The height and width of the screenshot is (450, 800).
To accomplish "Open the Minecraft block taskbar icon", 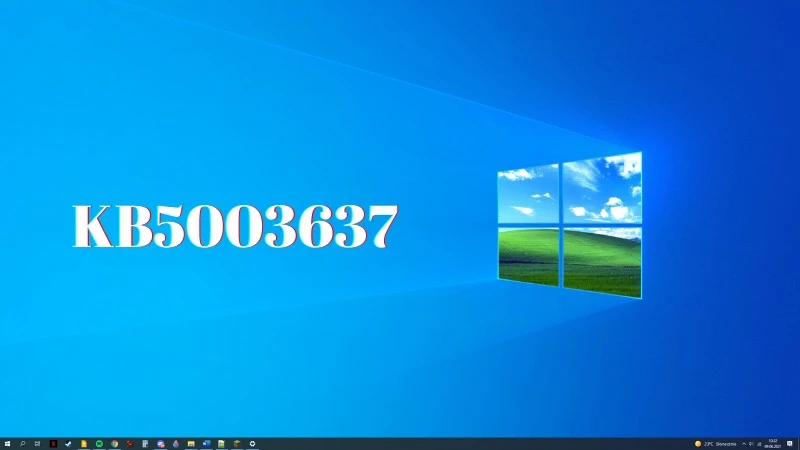I will point(237,444).
